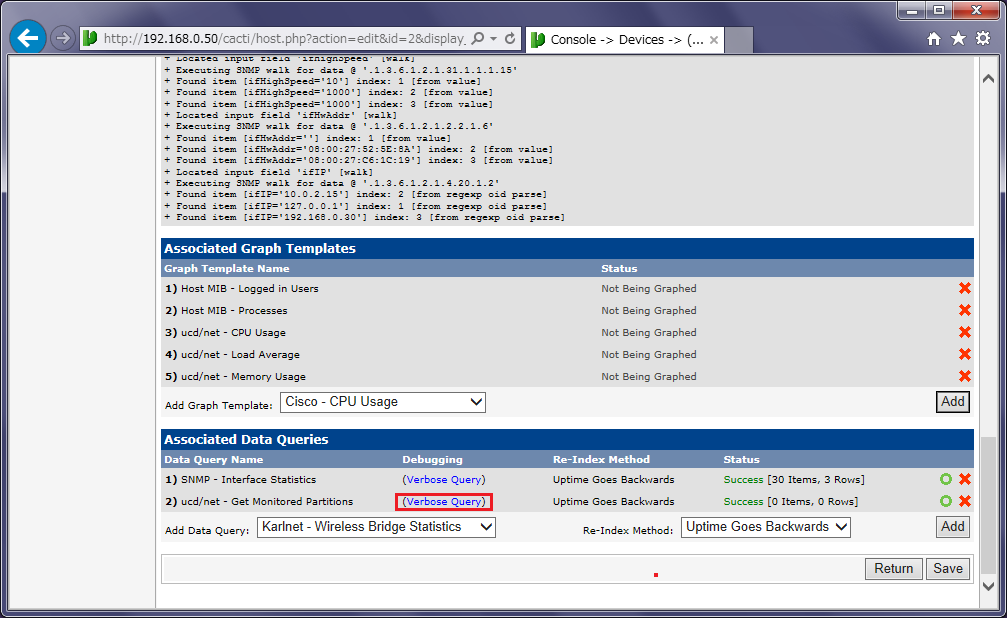Delete the ucd/net - Load Average template

pyautogui.click(x=965, y=354)
